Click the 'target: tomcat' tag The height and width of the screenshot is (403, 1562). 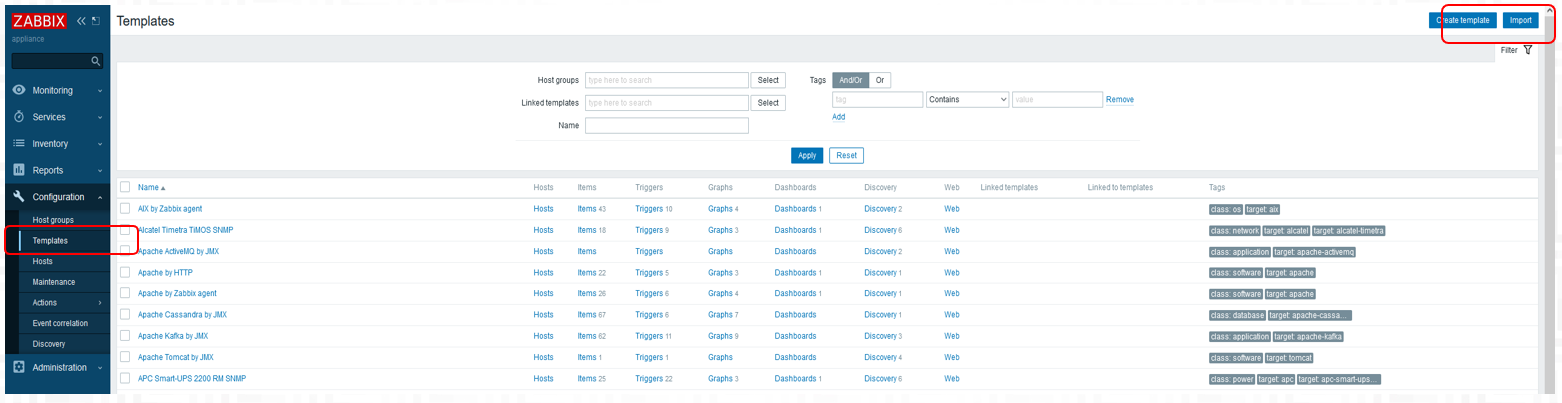[x=1291, y=357]
